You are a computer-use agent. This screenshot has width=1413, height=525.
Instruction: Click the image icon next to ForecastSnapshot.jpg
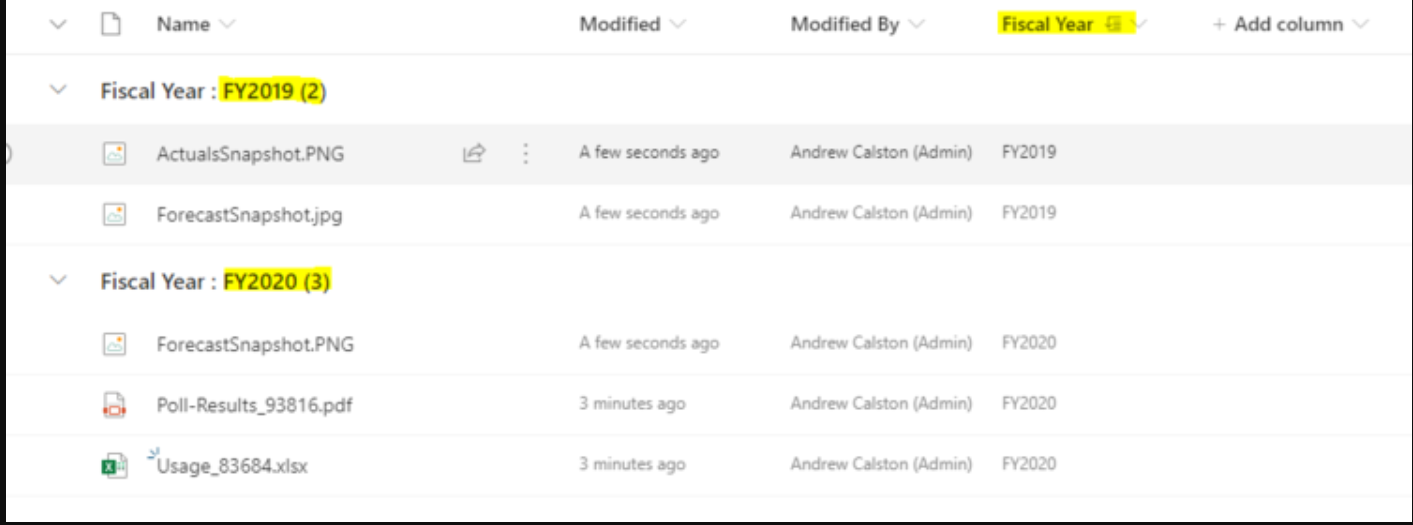click(115, 214)
